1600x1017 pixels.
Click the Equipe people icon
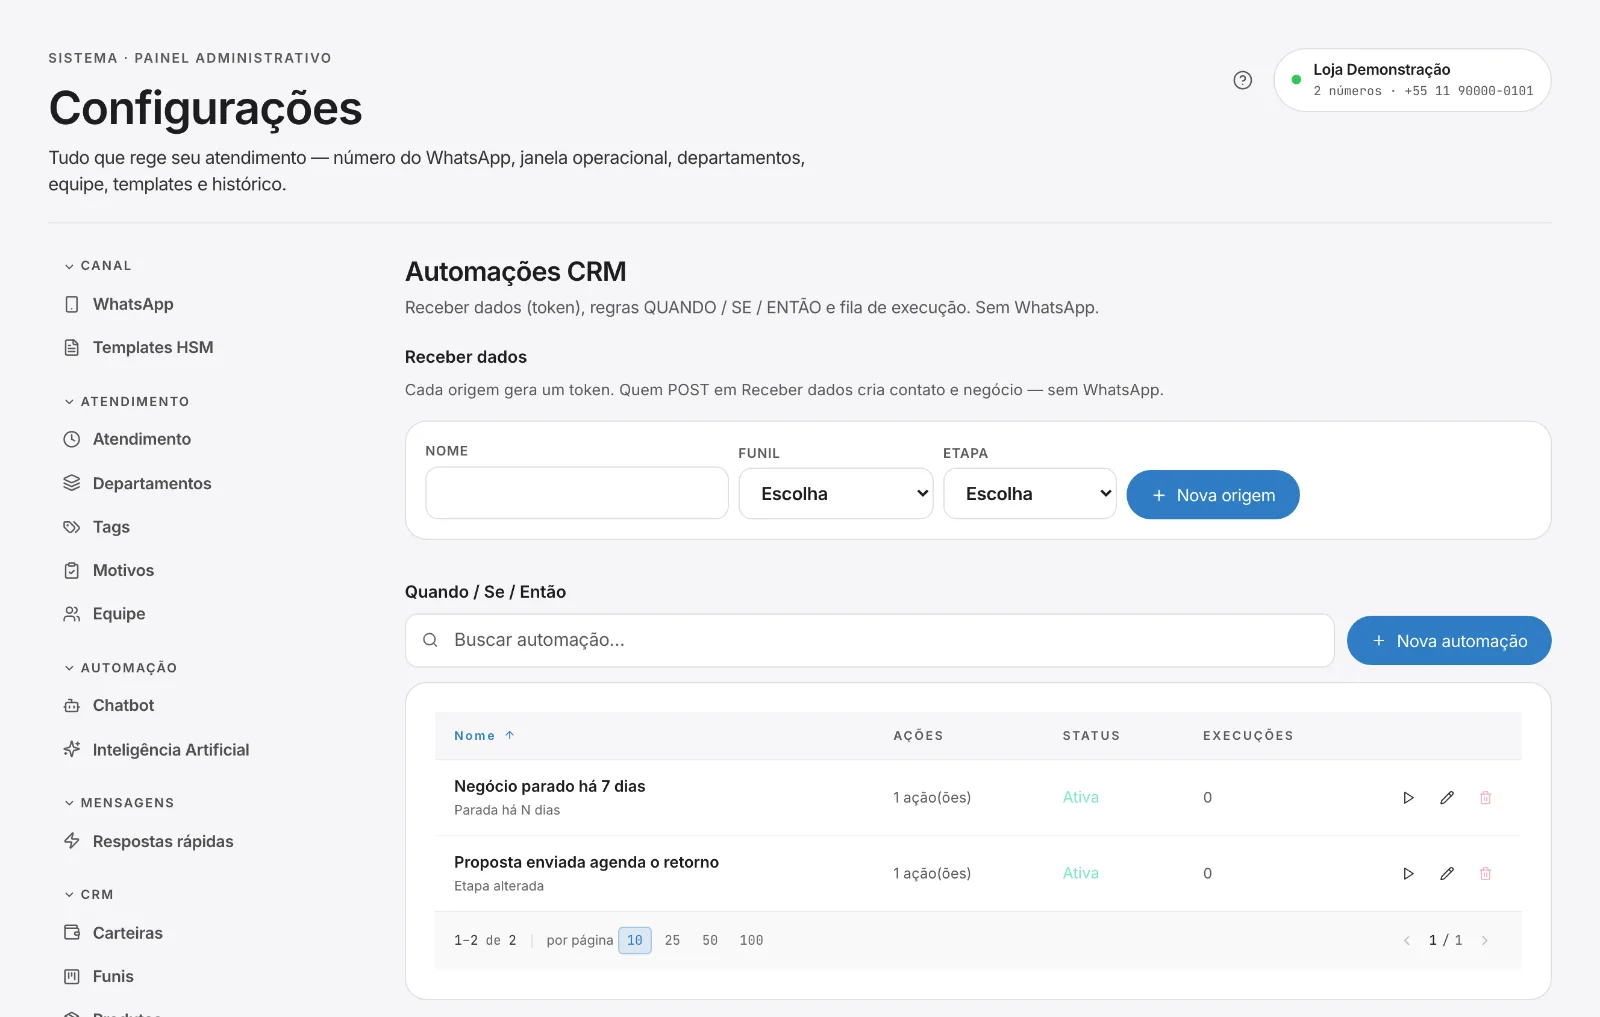point(72,614)
